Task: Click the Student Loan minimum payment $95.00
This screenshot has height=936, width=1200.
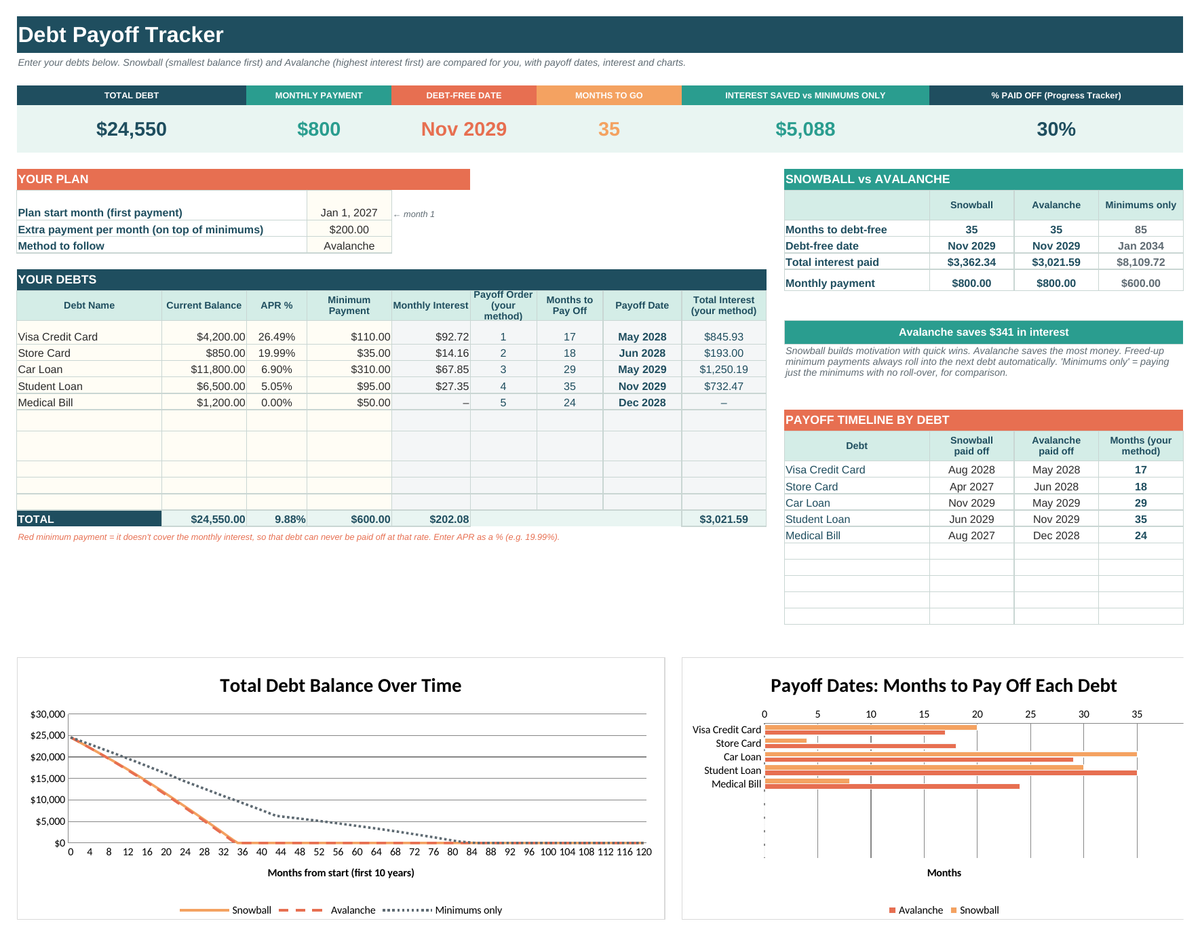Action: tap(349, 386)
